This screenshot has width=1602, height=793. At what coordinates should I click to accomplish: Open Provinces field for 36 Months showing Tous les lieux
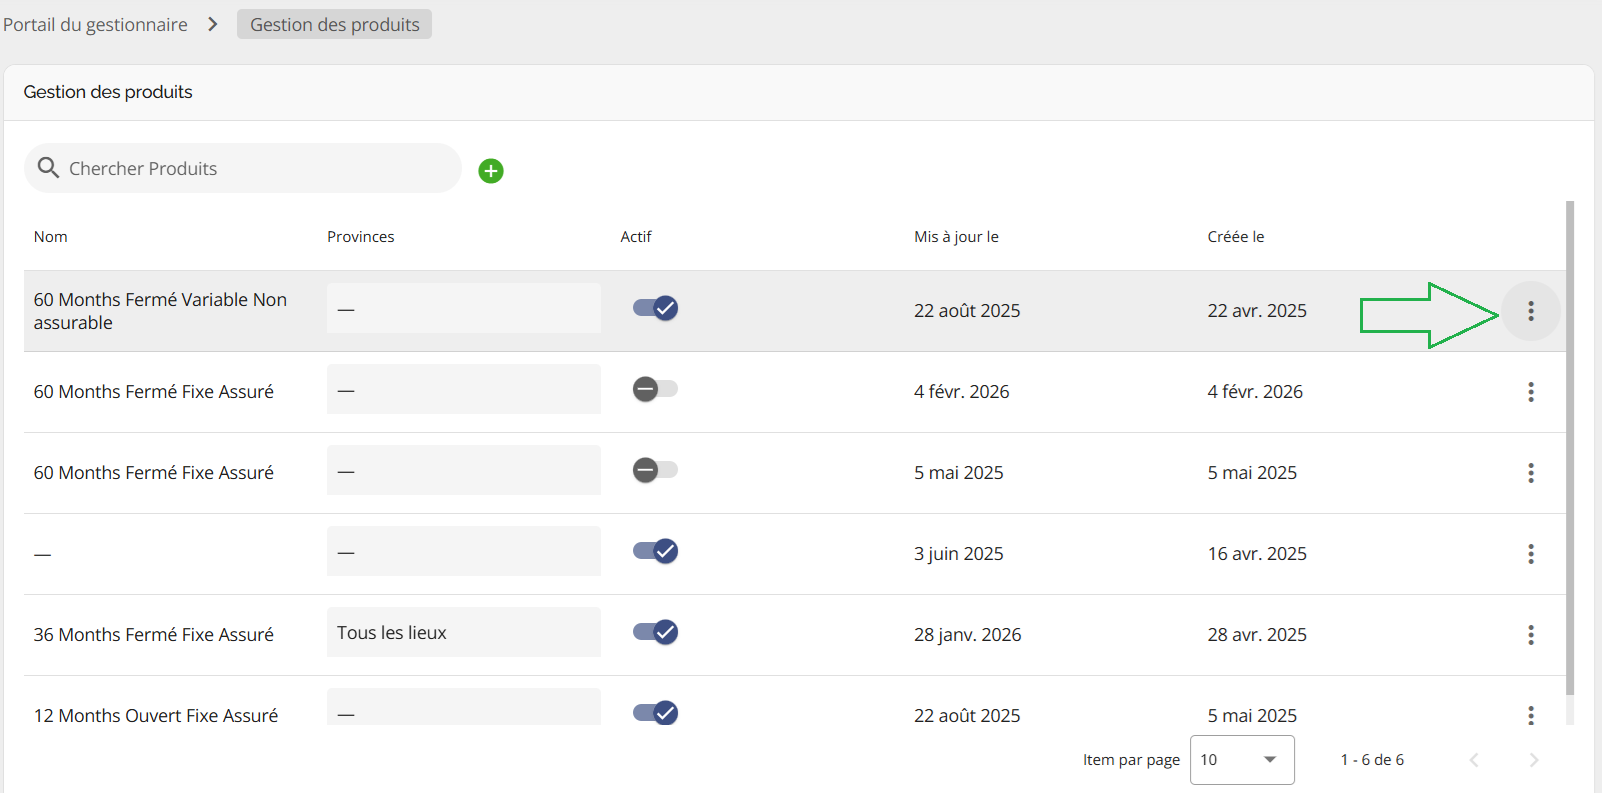463,633
